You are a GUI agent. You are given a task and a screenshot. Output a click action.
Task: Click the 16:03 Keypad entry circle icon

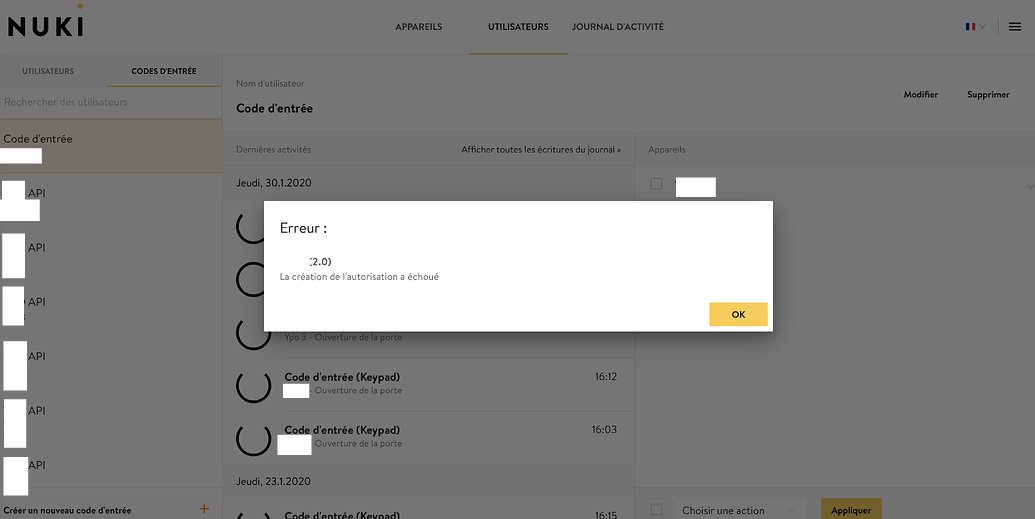click(253, 438)
